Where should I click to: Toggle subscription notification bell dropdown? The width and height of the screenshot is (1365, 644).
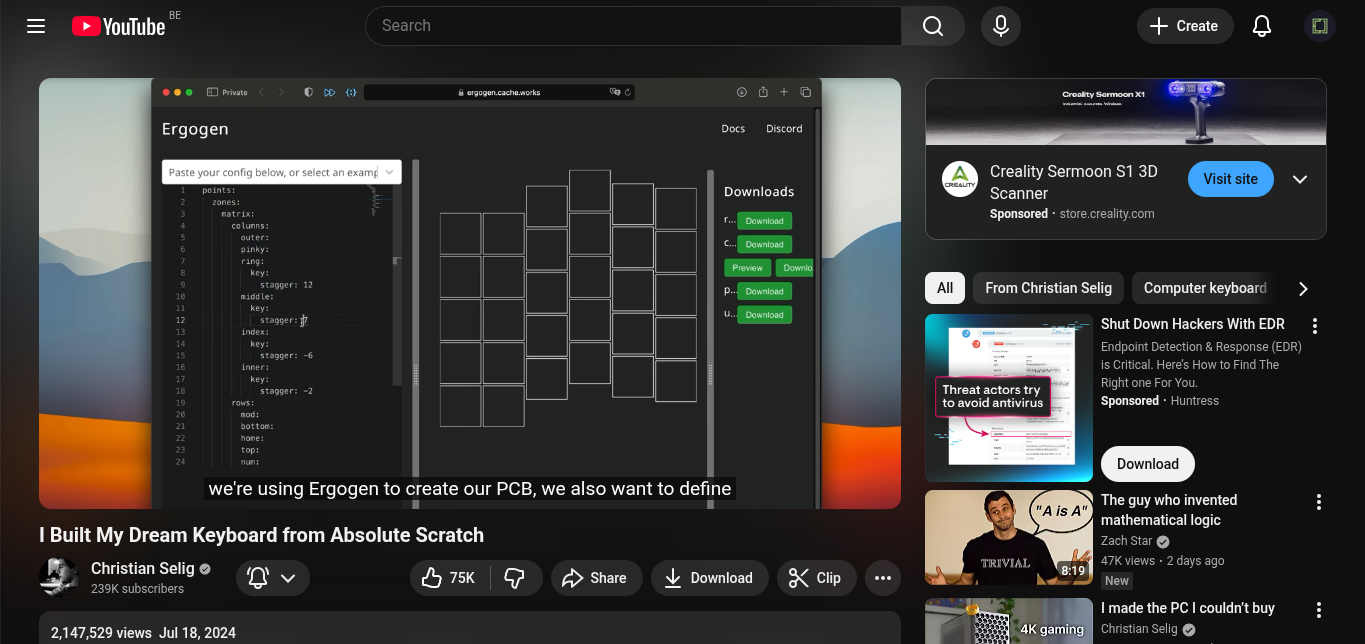pyautogui.click(x=272, y=578)
